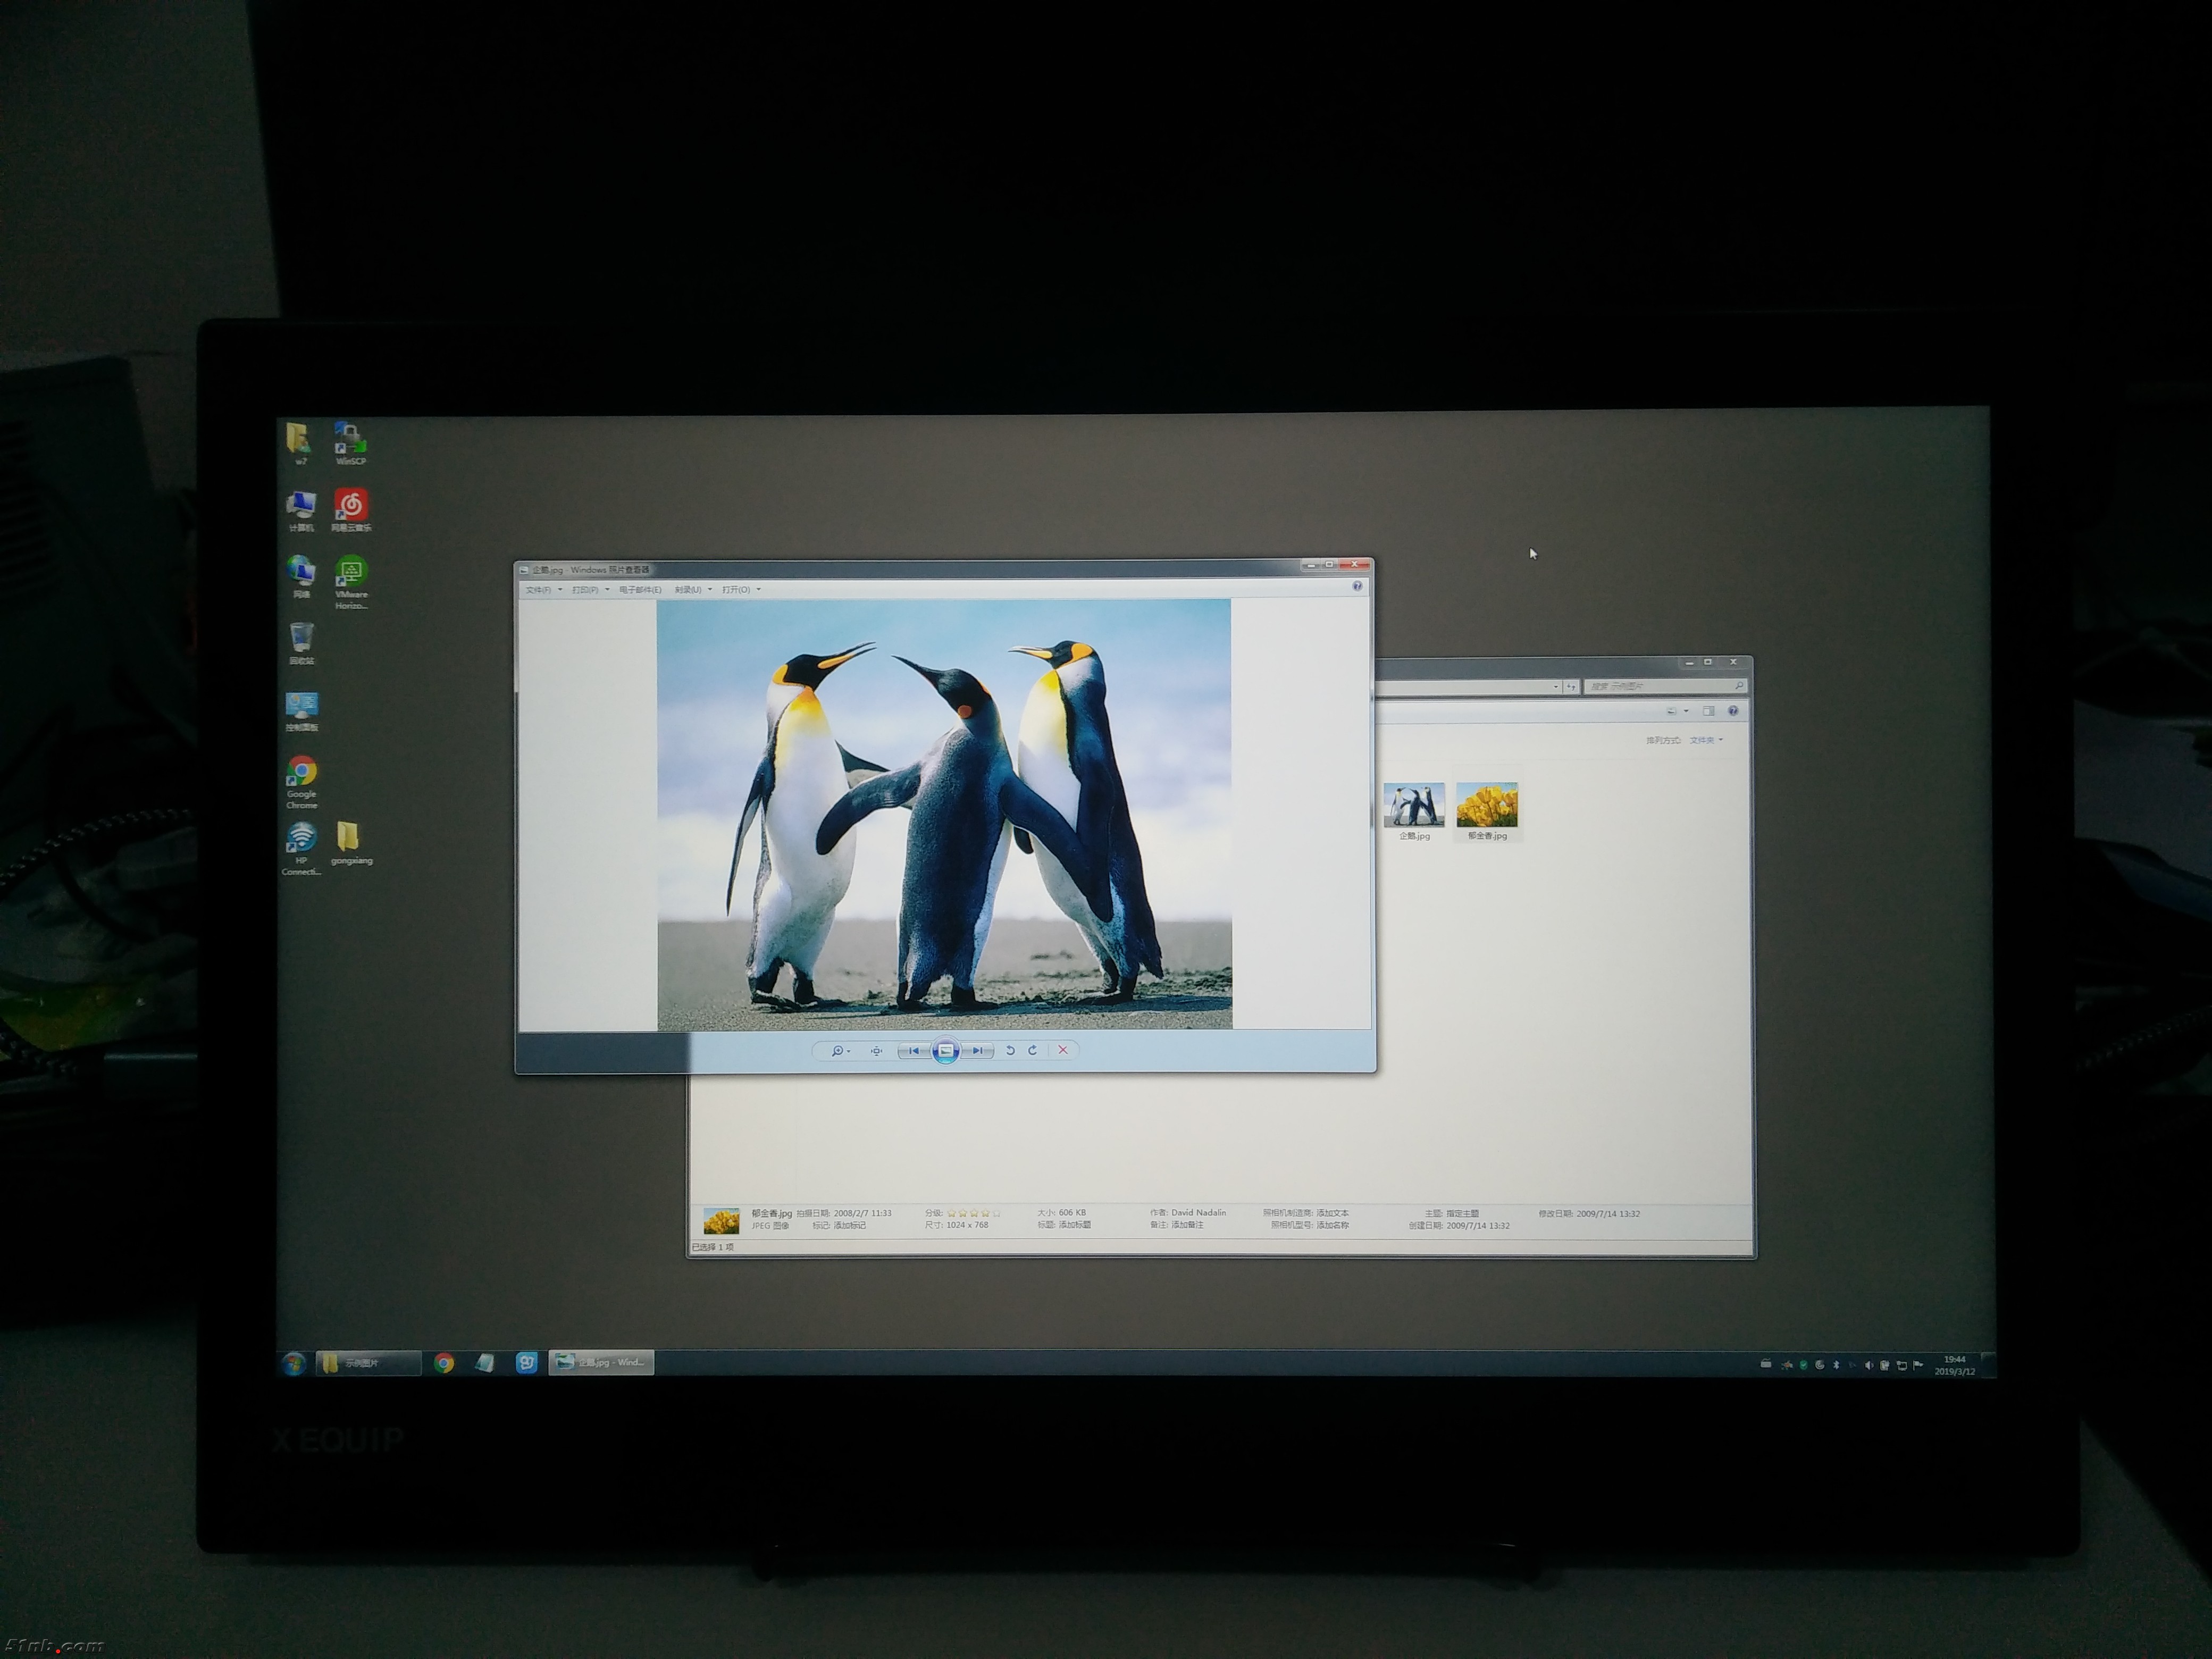Rotate the photo clockwise
This screenshot has width=2212, height=1659.
point(1033,1050)
